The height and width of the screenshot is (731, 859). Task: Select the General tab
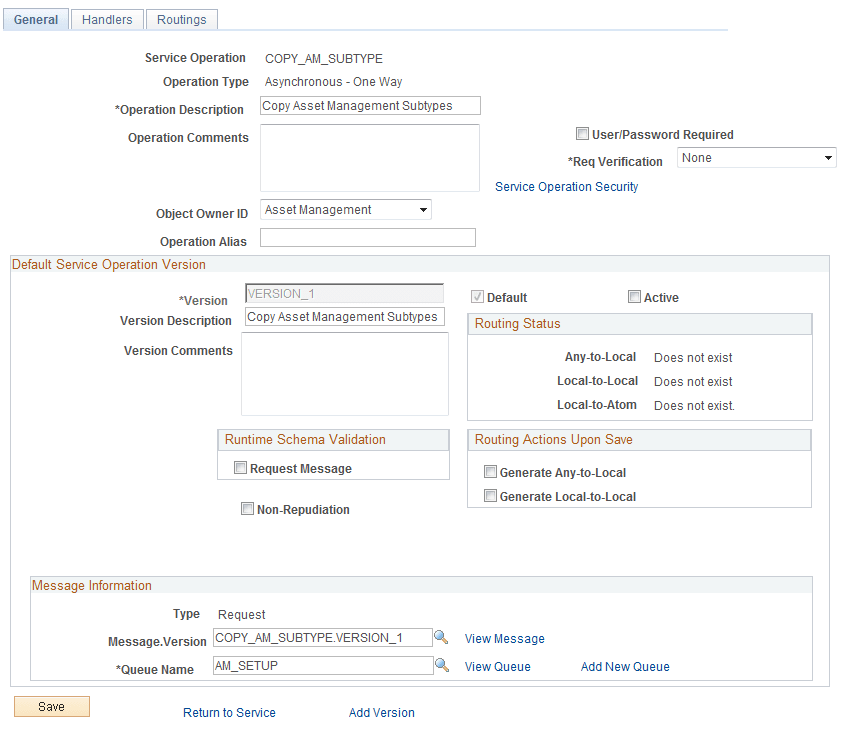35,18
